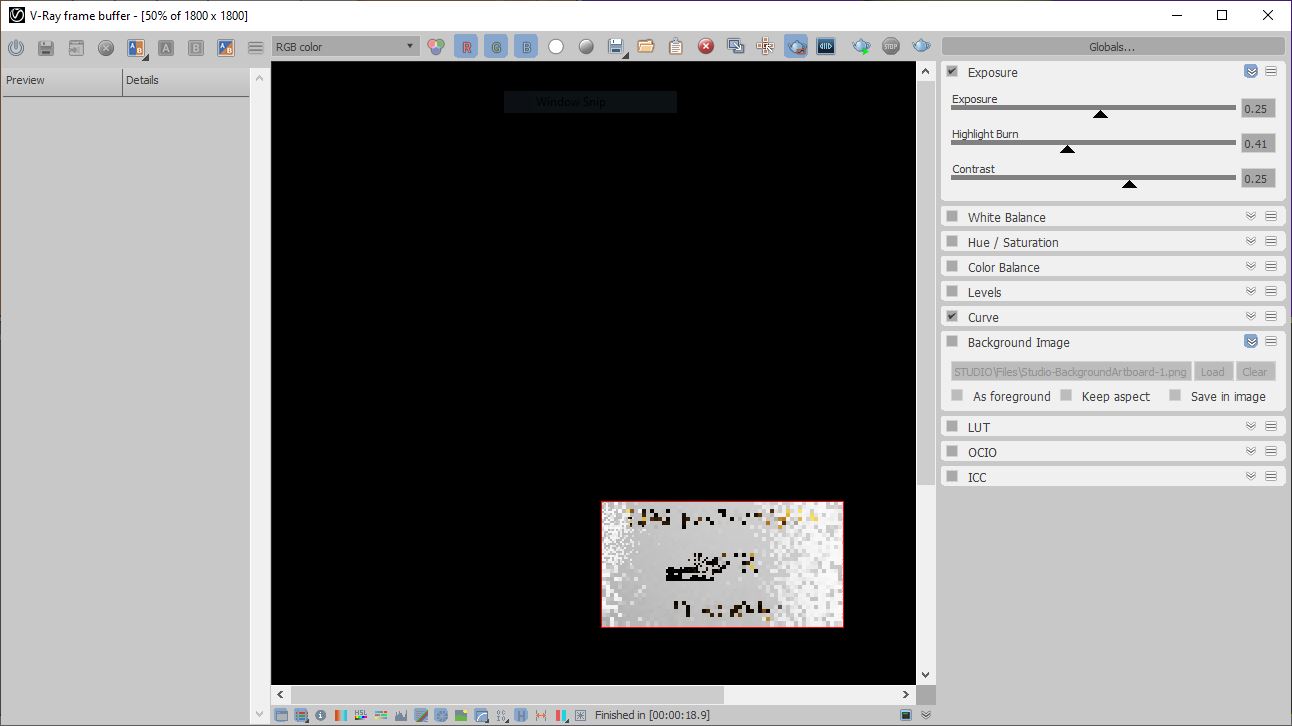The width and height of the screenshot is (1292, 726).
Task: Switch to RGB channels view icon
Action: tap(436, 46)
